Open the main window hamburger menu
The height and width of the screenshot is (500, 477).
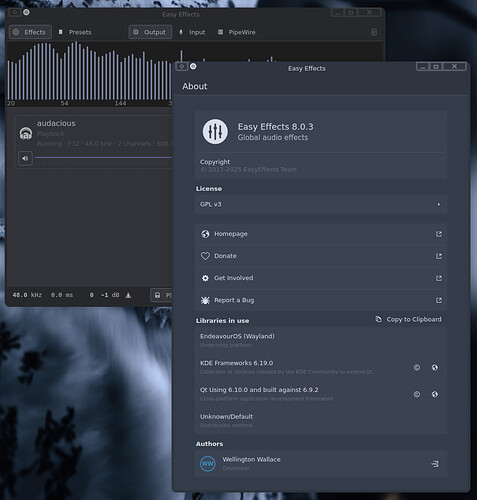[374, 32]
